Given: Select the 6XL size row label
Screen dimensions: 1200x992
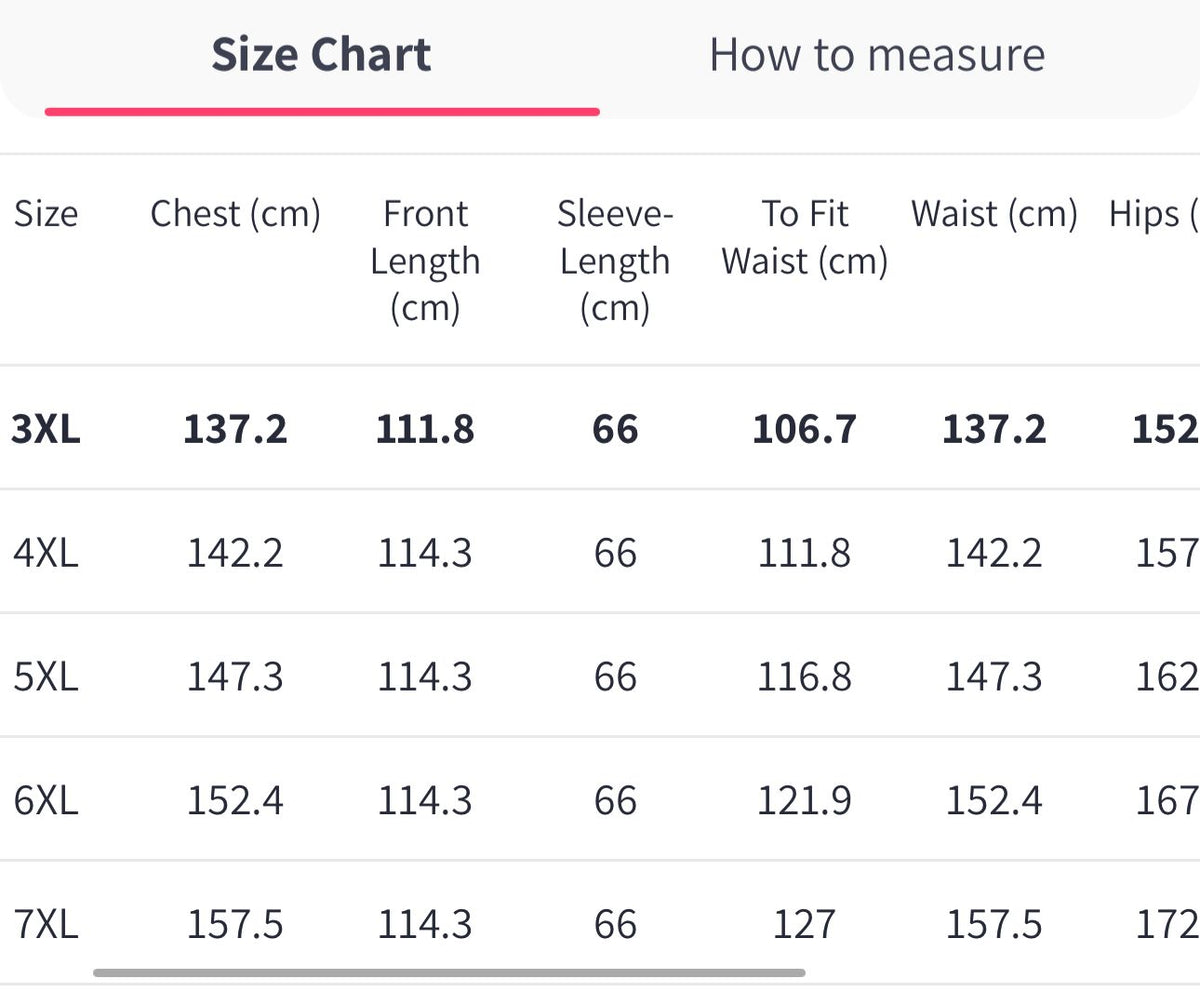Looking at the screenshot, I should tap(46, 800).
